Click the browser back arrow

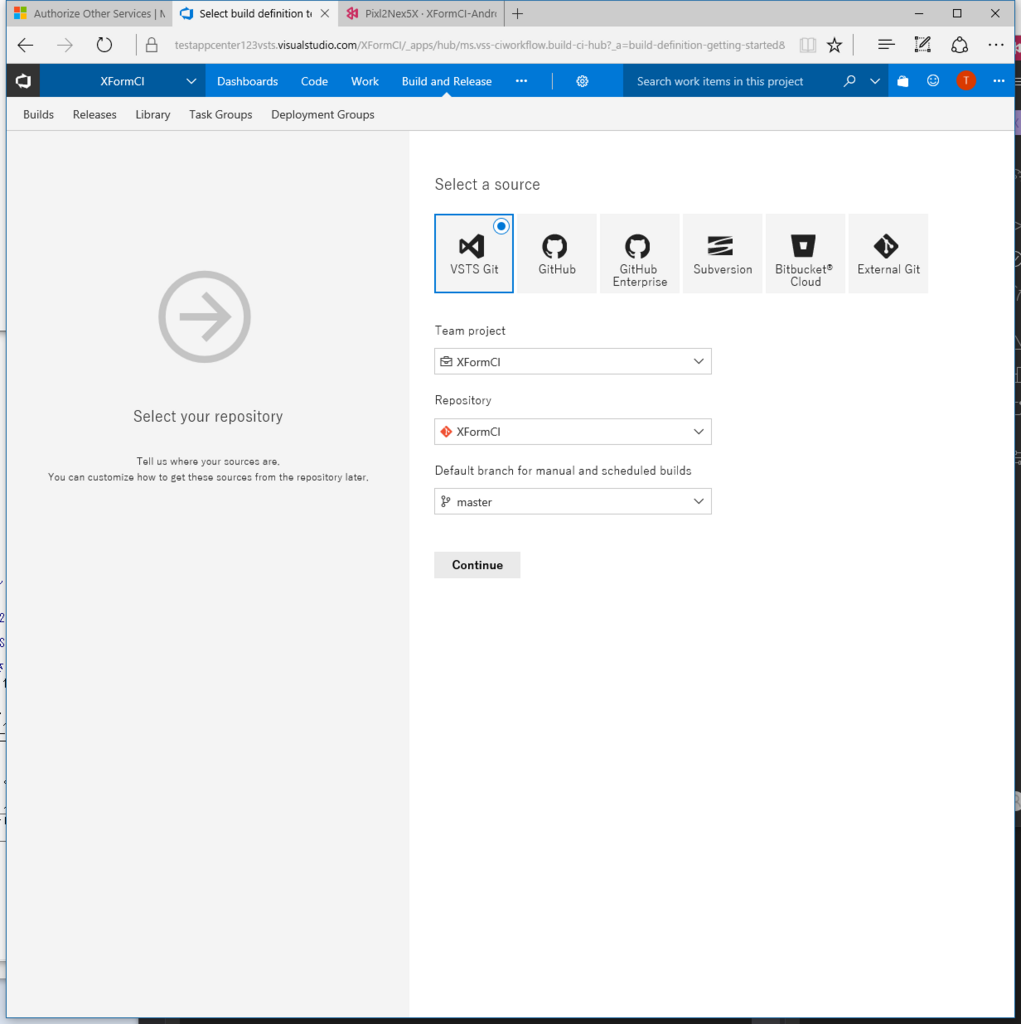click(25, 45)
